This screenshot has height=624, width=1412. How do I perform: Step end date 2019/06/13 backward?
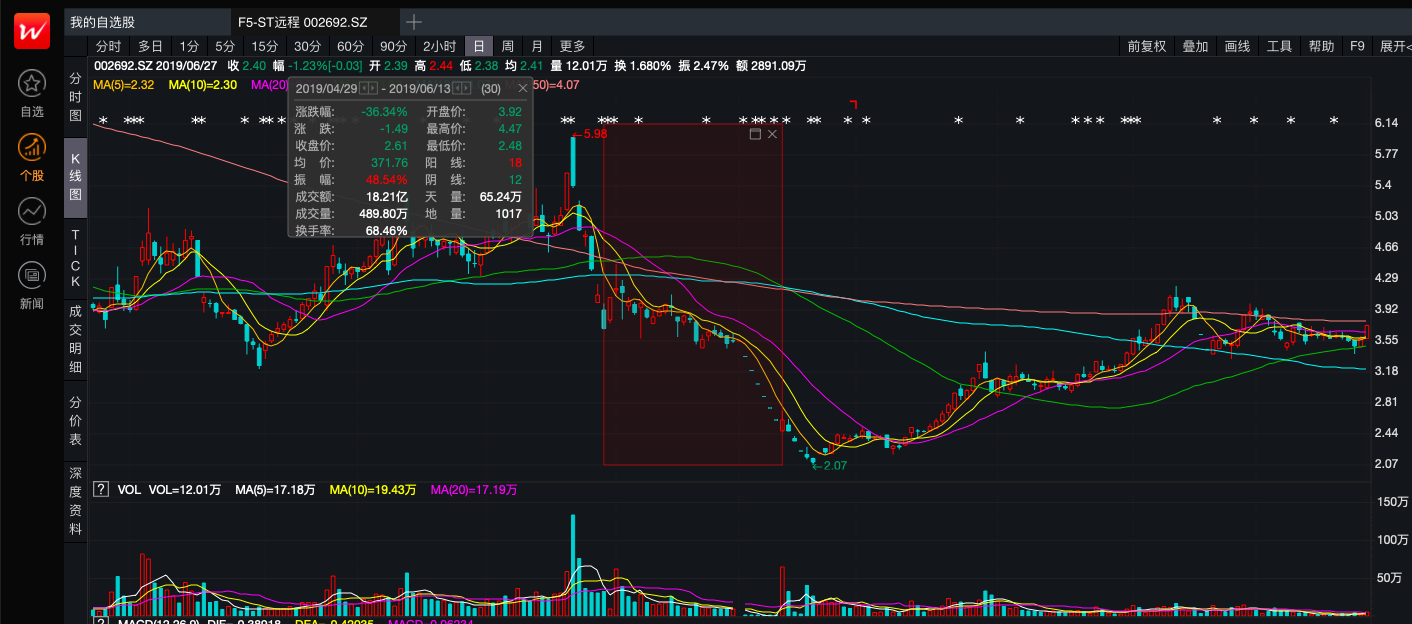[x=459, y=88]
